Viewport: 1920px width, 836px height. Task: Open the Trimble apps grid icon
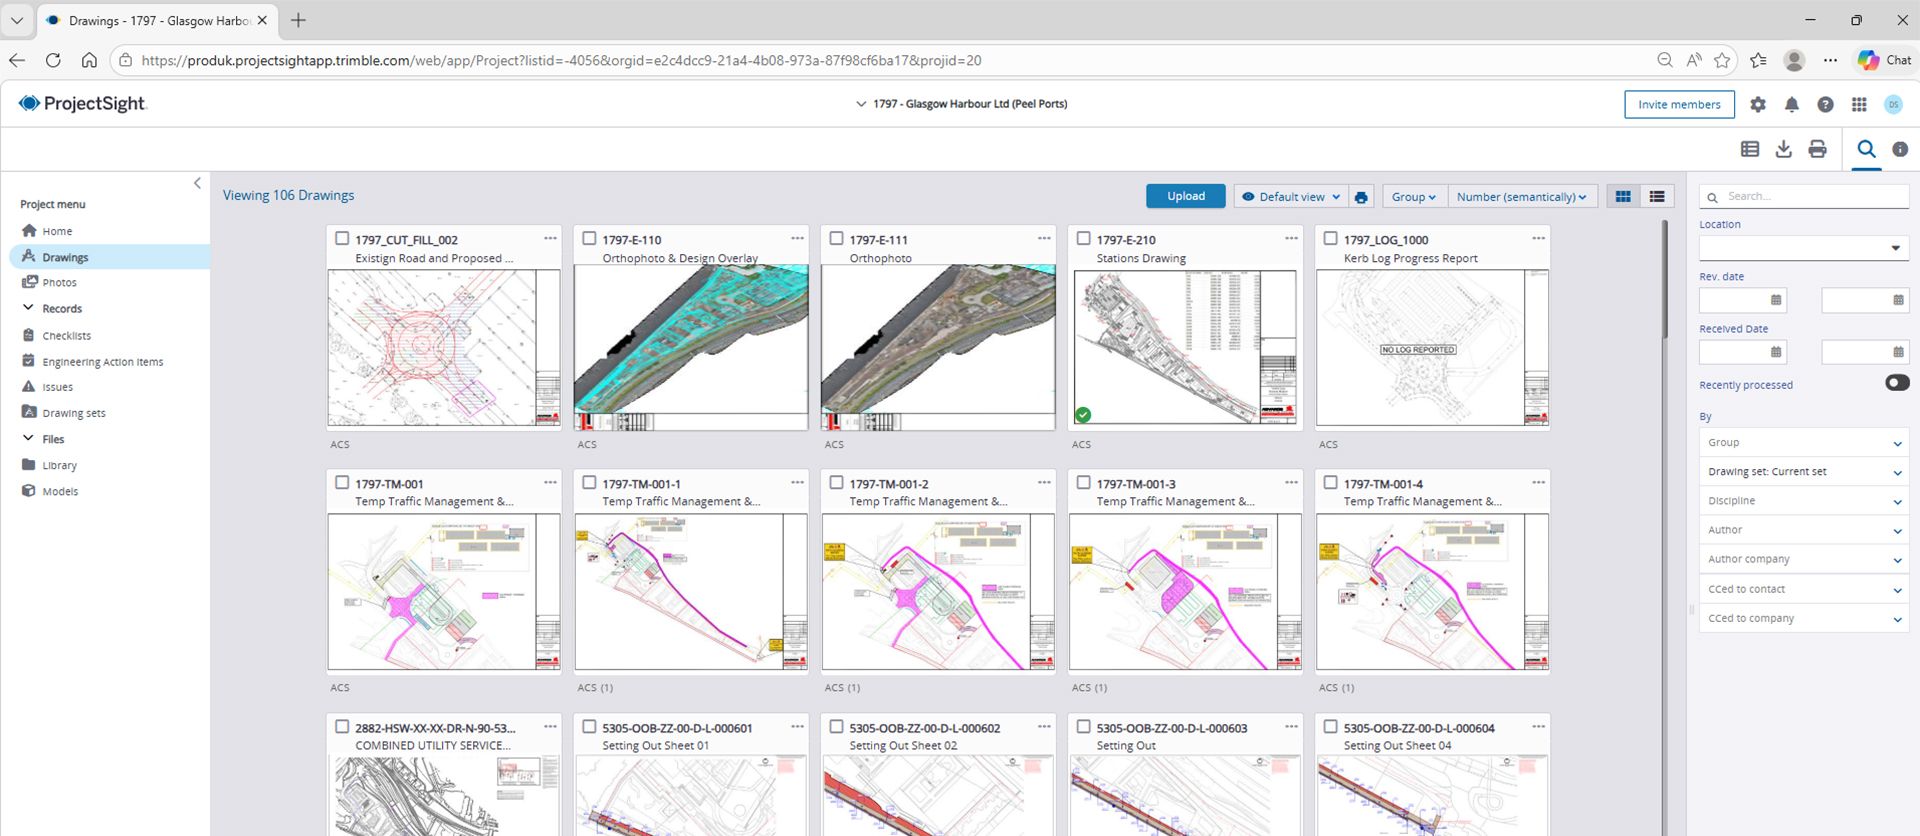coord(1859,104)
